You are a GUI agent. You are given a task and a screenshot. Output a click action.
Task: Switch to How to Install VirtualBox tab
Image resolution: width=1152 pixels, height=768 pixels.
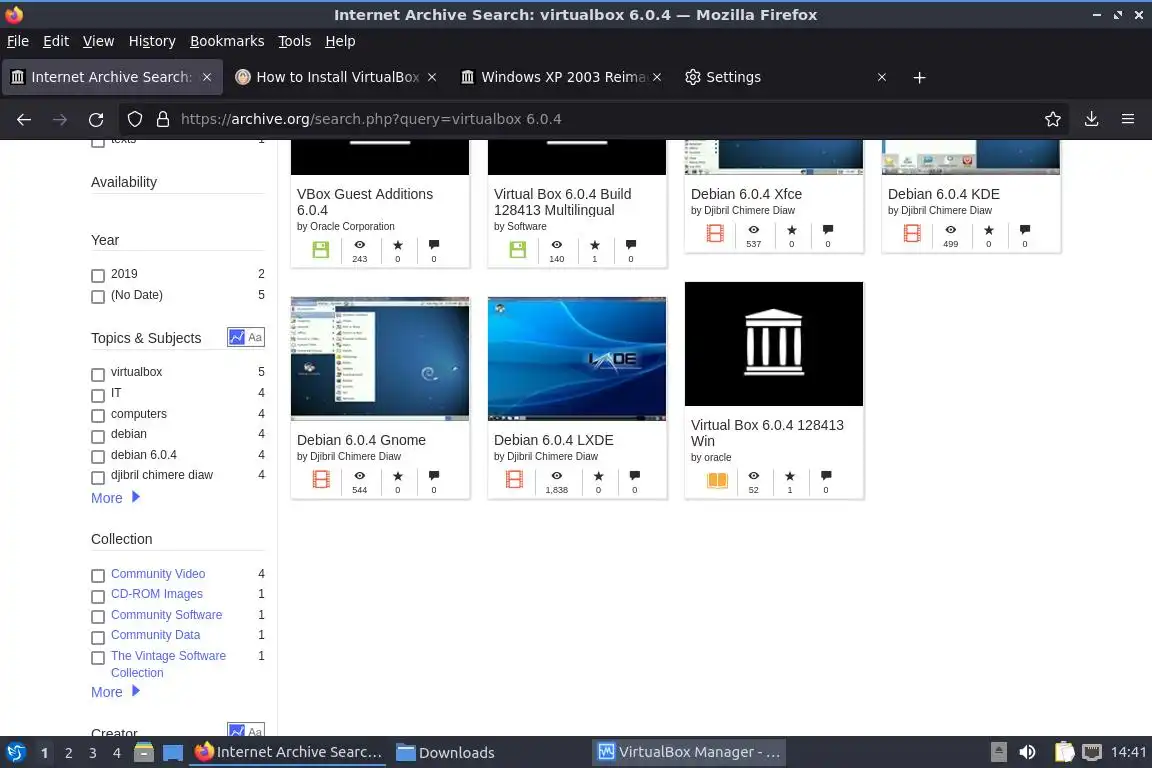coord(336,77)
